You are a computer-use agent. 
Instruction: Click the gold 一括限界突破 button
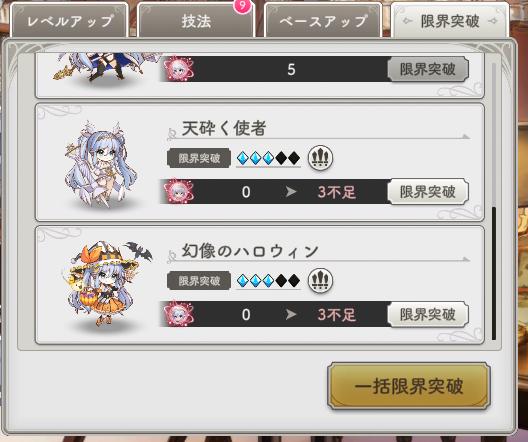click(x=409, y=386)
